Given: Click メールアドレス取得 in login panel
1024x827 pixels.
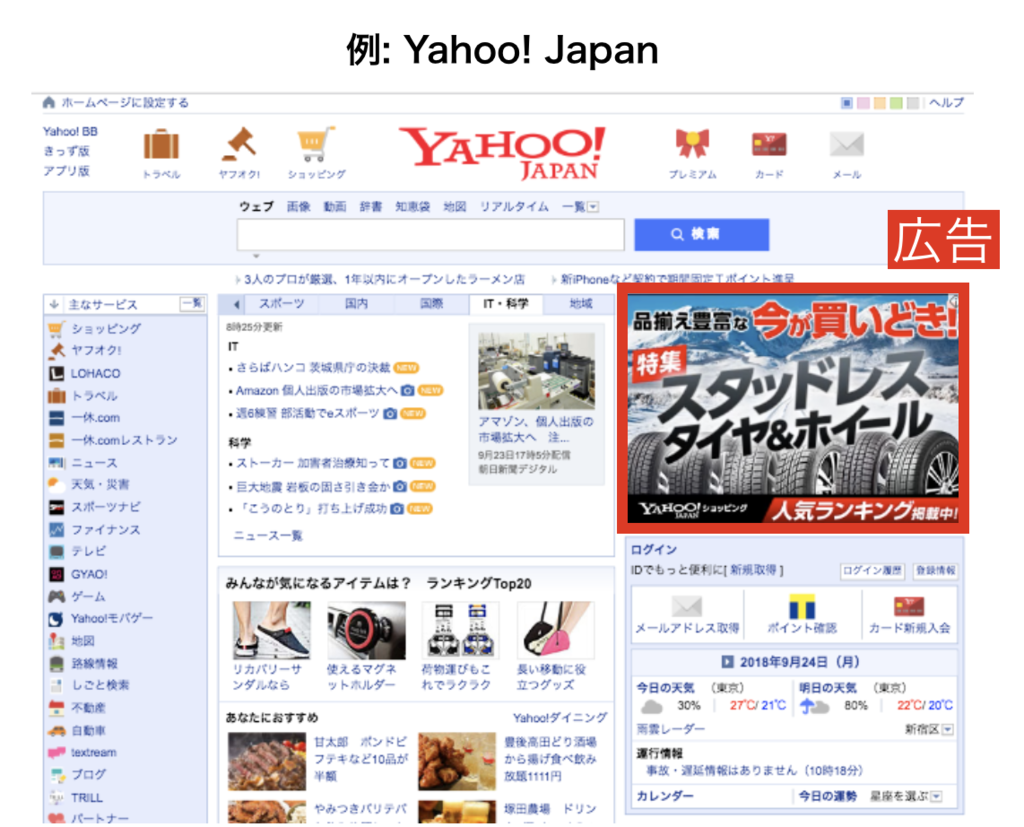Looking at the screenshot, I should tap(687, 628).
